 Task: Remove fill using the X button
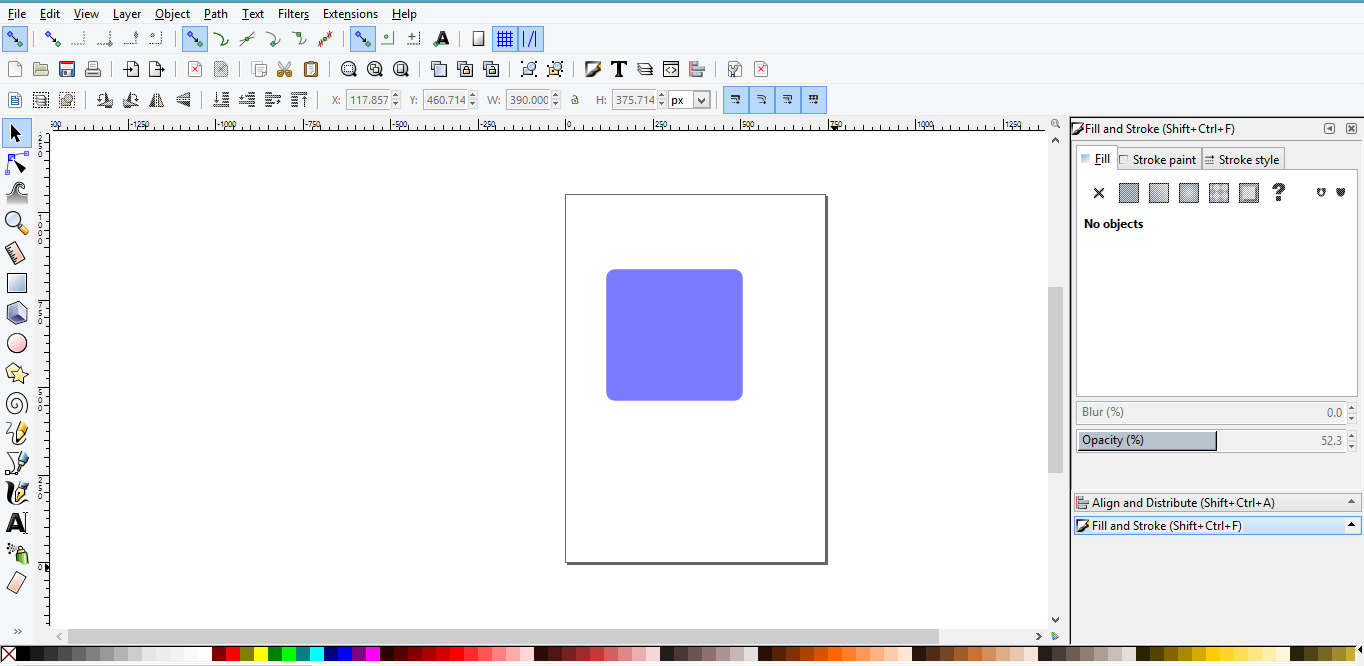[1098, 192]
